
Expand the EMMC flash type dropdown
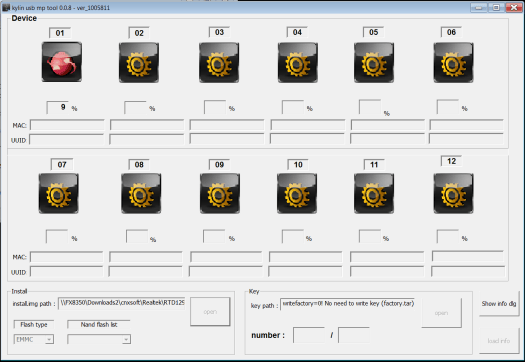(x=33, y=339)
